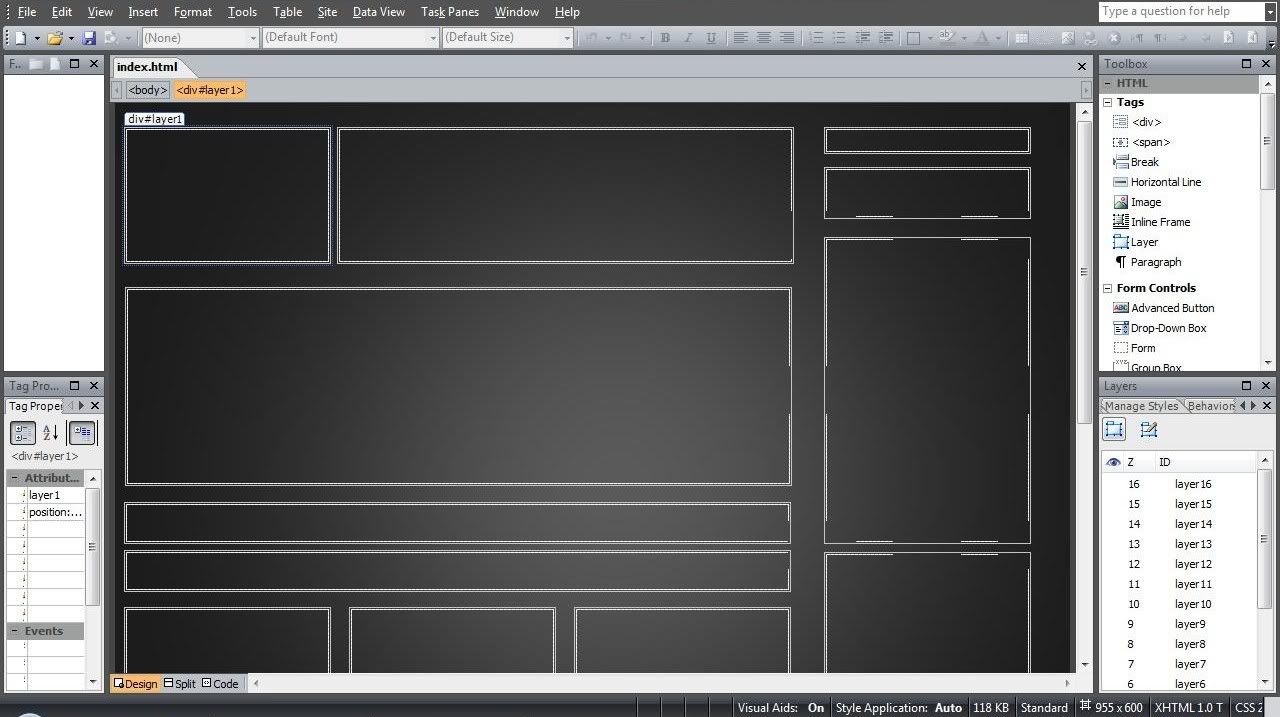
Task: Switch to the Code view tab
Action: coord(220,684)
